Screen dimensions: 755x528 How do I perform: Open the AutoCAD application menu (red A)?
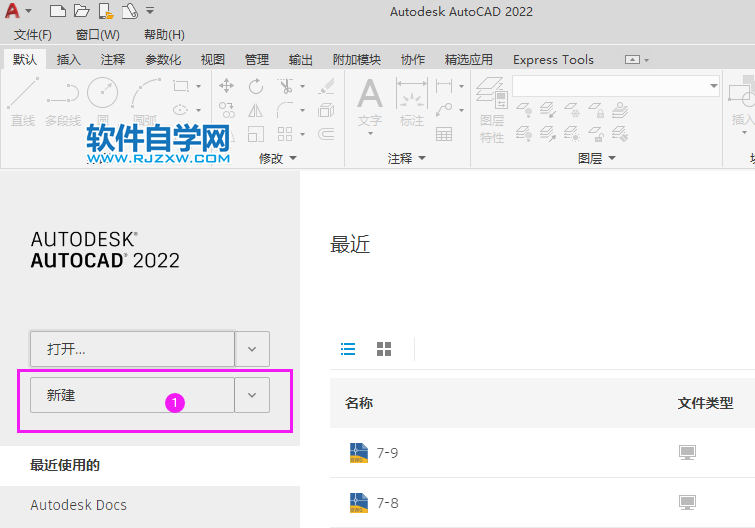tap(13, 11)
